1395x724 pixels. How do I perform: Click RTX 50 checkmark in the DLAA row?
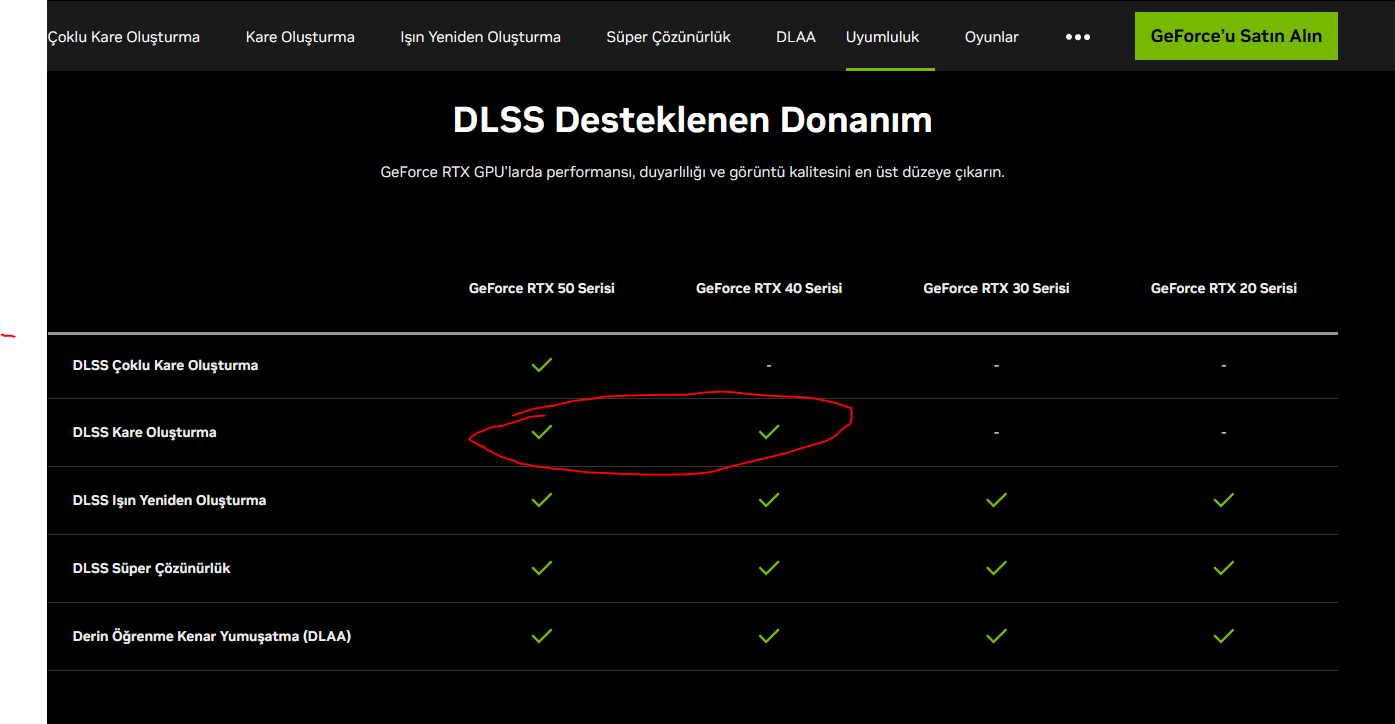(542, 636)
